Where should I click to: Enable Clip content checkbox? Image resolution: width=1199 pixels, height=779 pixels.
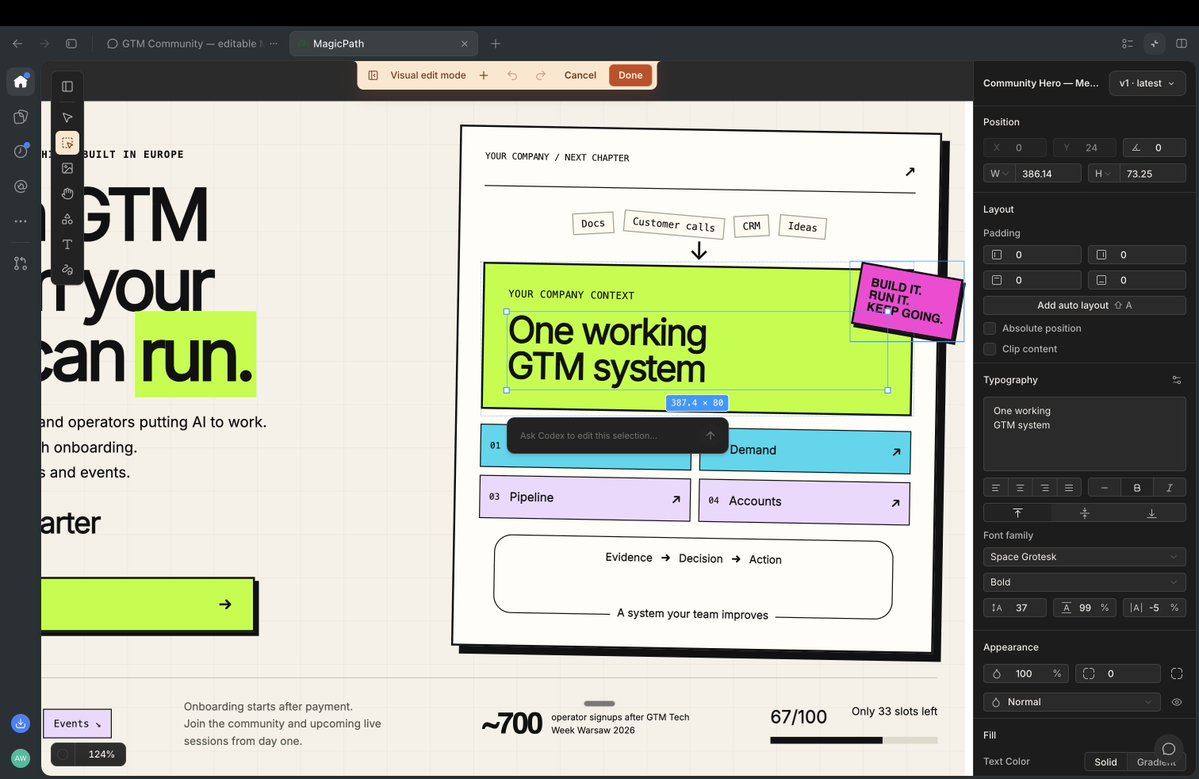coord(989,349)
